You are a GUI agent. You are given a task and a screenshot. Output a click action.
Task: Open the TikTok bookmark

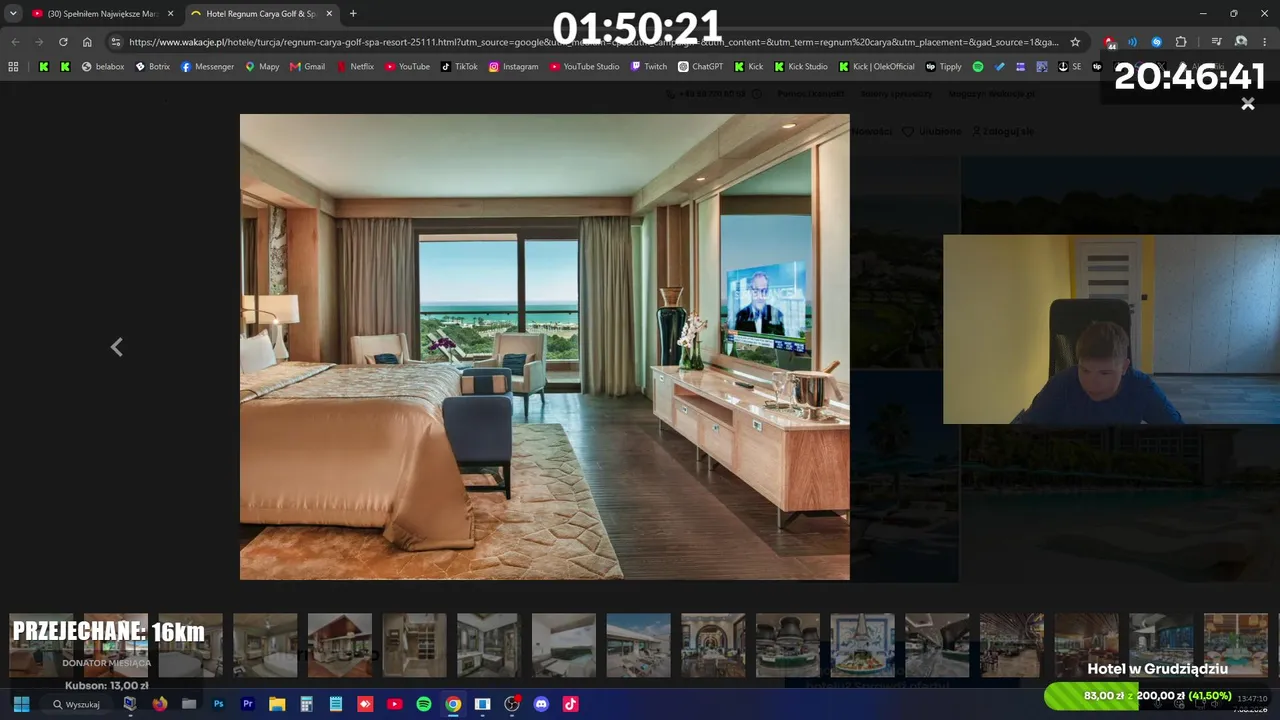(x=460, y=67)
